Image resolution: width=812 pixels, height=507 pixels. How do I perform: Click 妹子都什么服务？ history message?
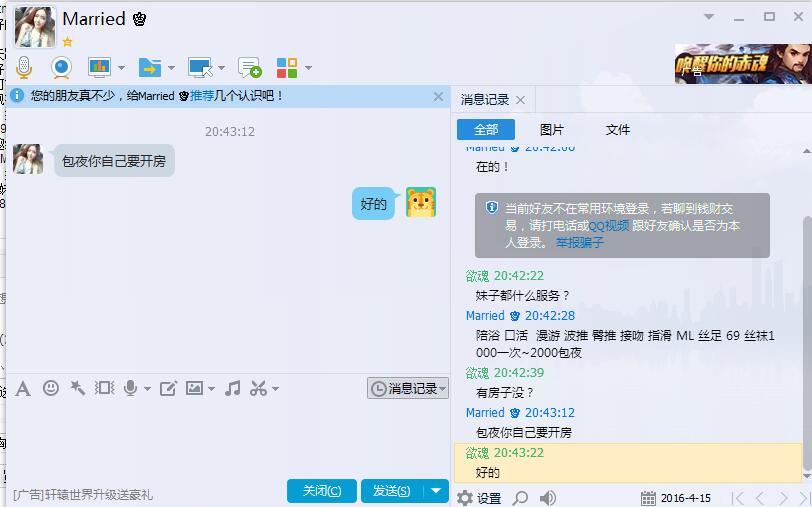522,296
